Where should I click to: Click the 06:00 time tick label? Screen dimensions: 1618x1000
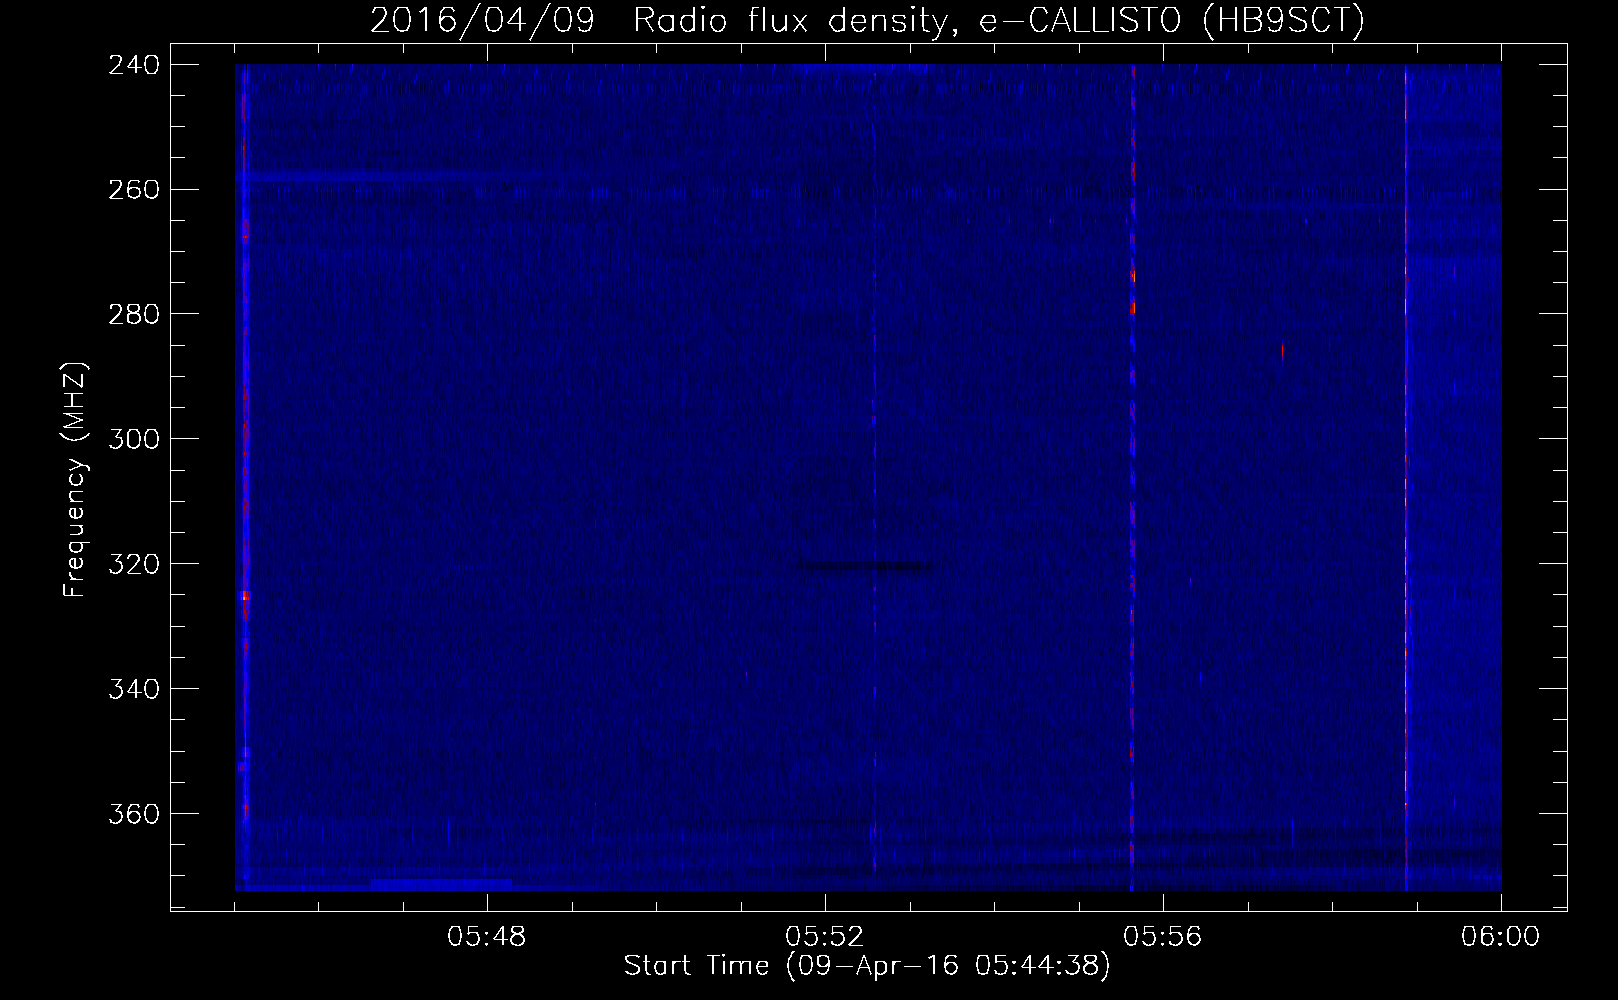point(1500,937)
